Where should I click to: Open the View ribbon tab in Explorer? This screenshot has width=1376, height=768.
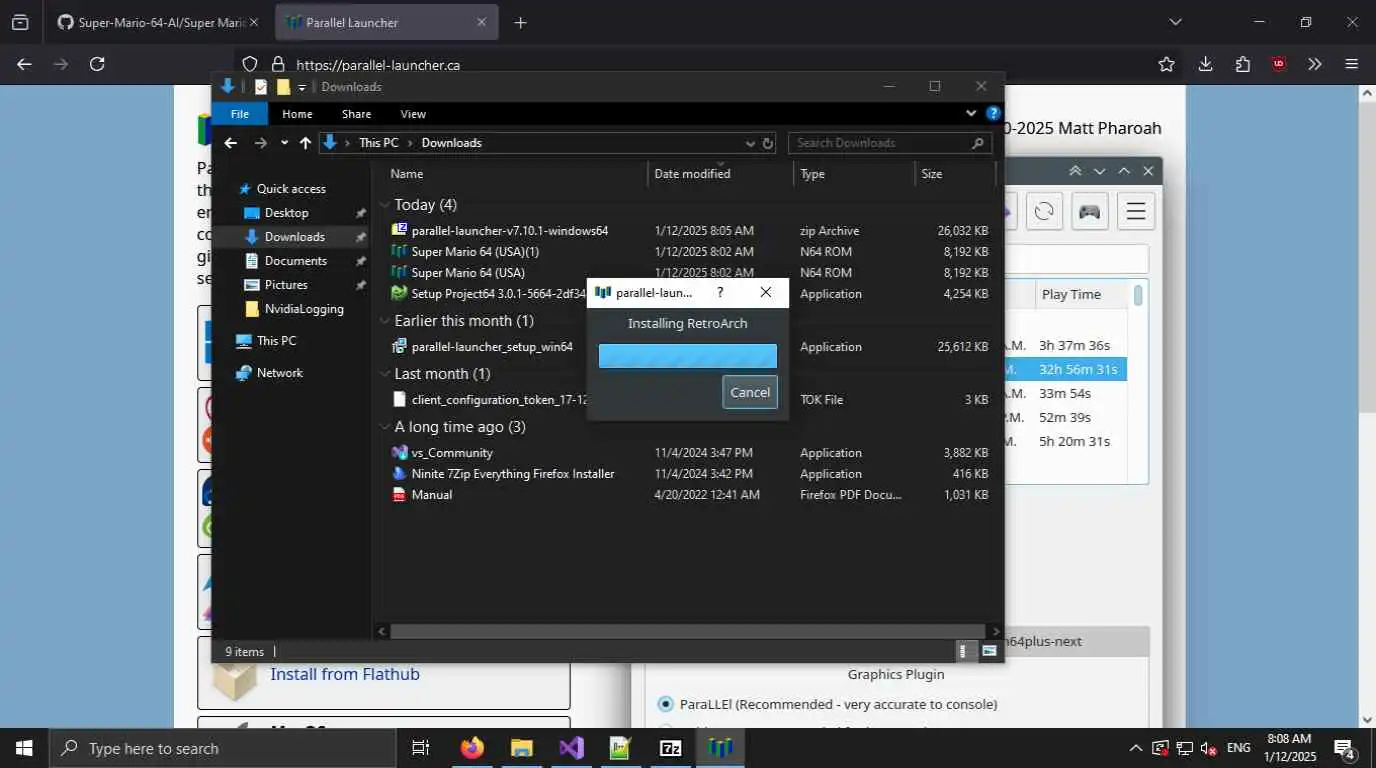point(413,114)
